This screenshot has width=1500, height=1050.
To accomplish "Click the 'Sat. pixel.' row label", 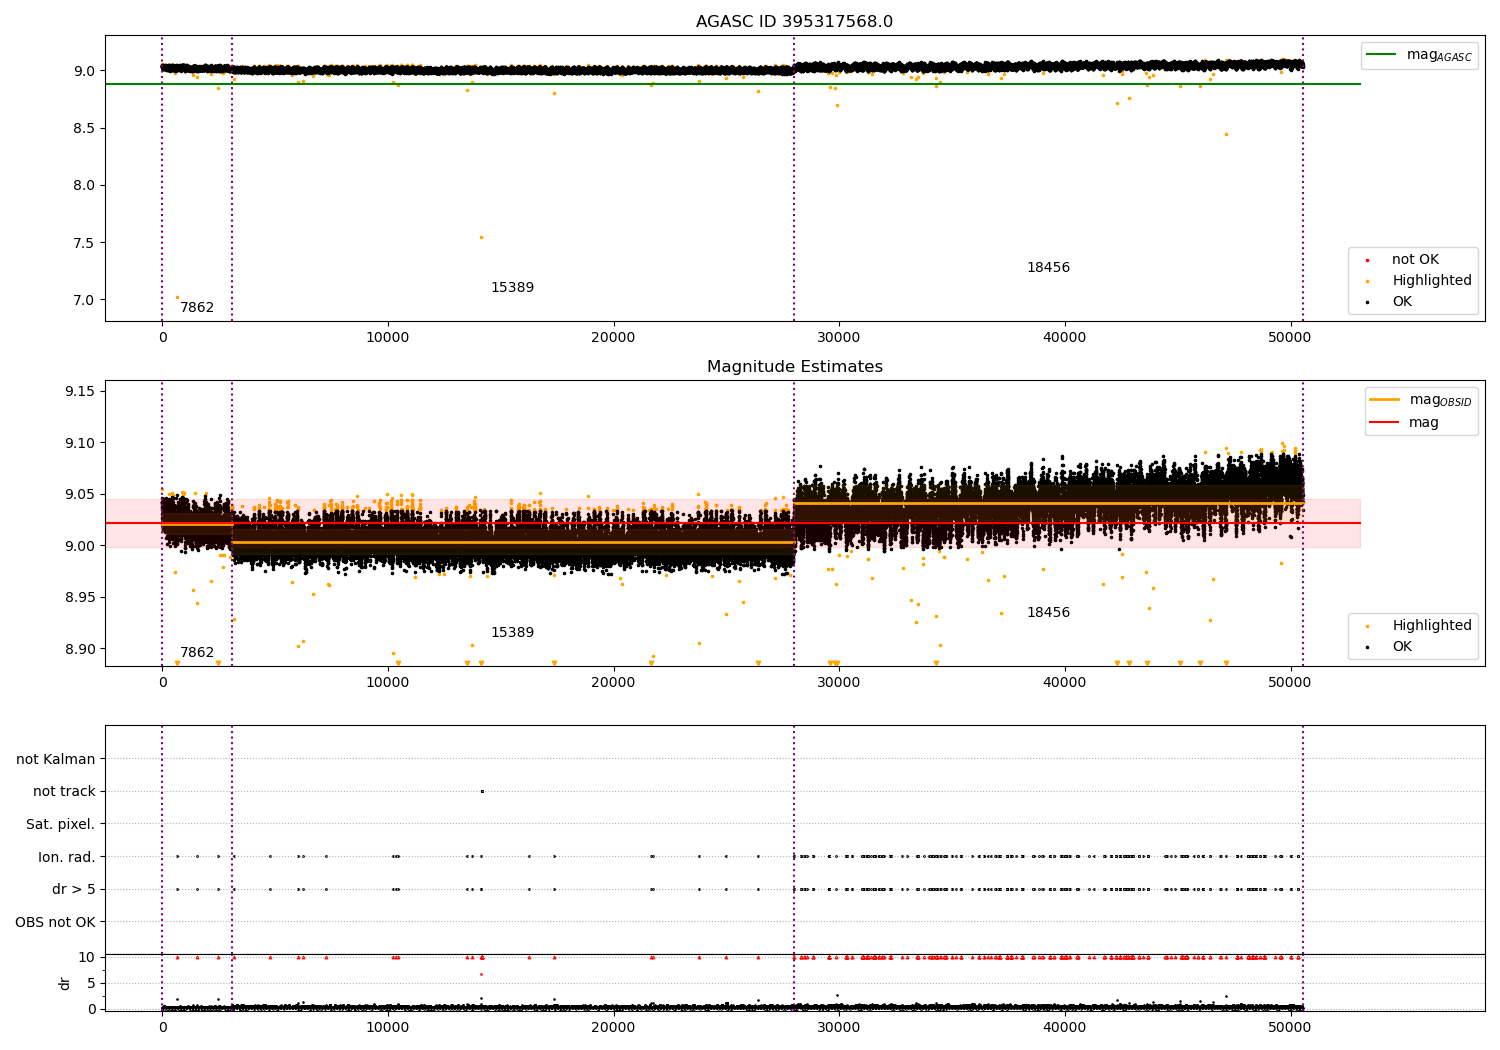I will point(61,825).
